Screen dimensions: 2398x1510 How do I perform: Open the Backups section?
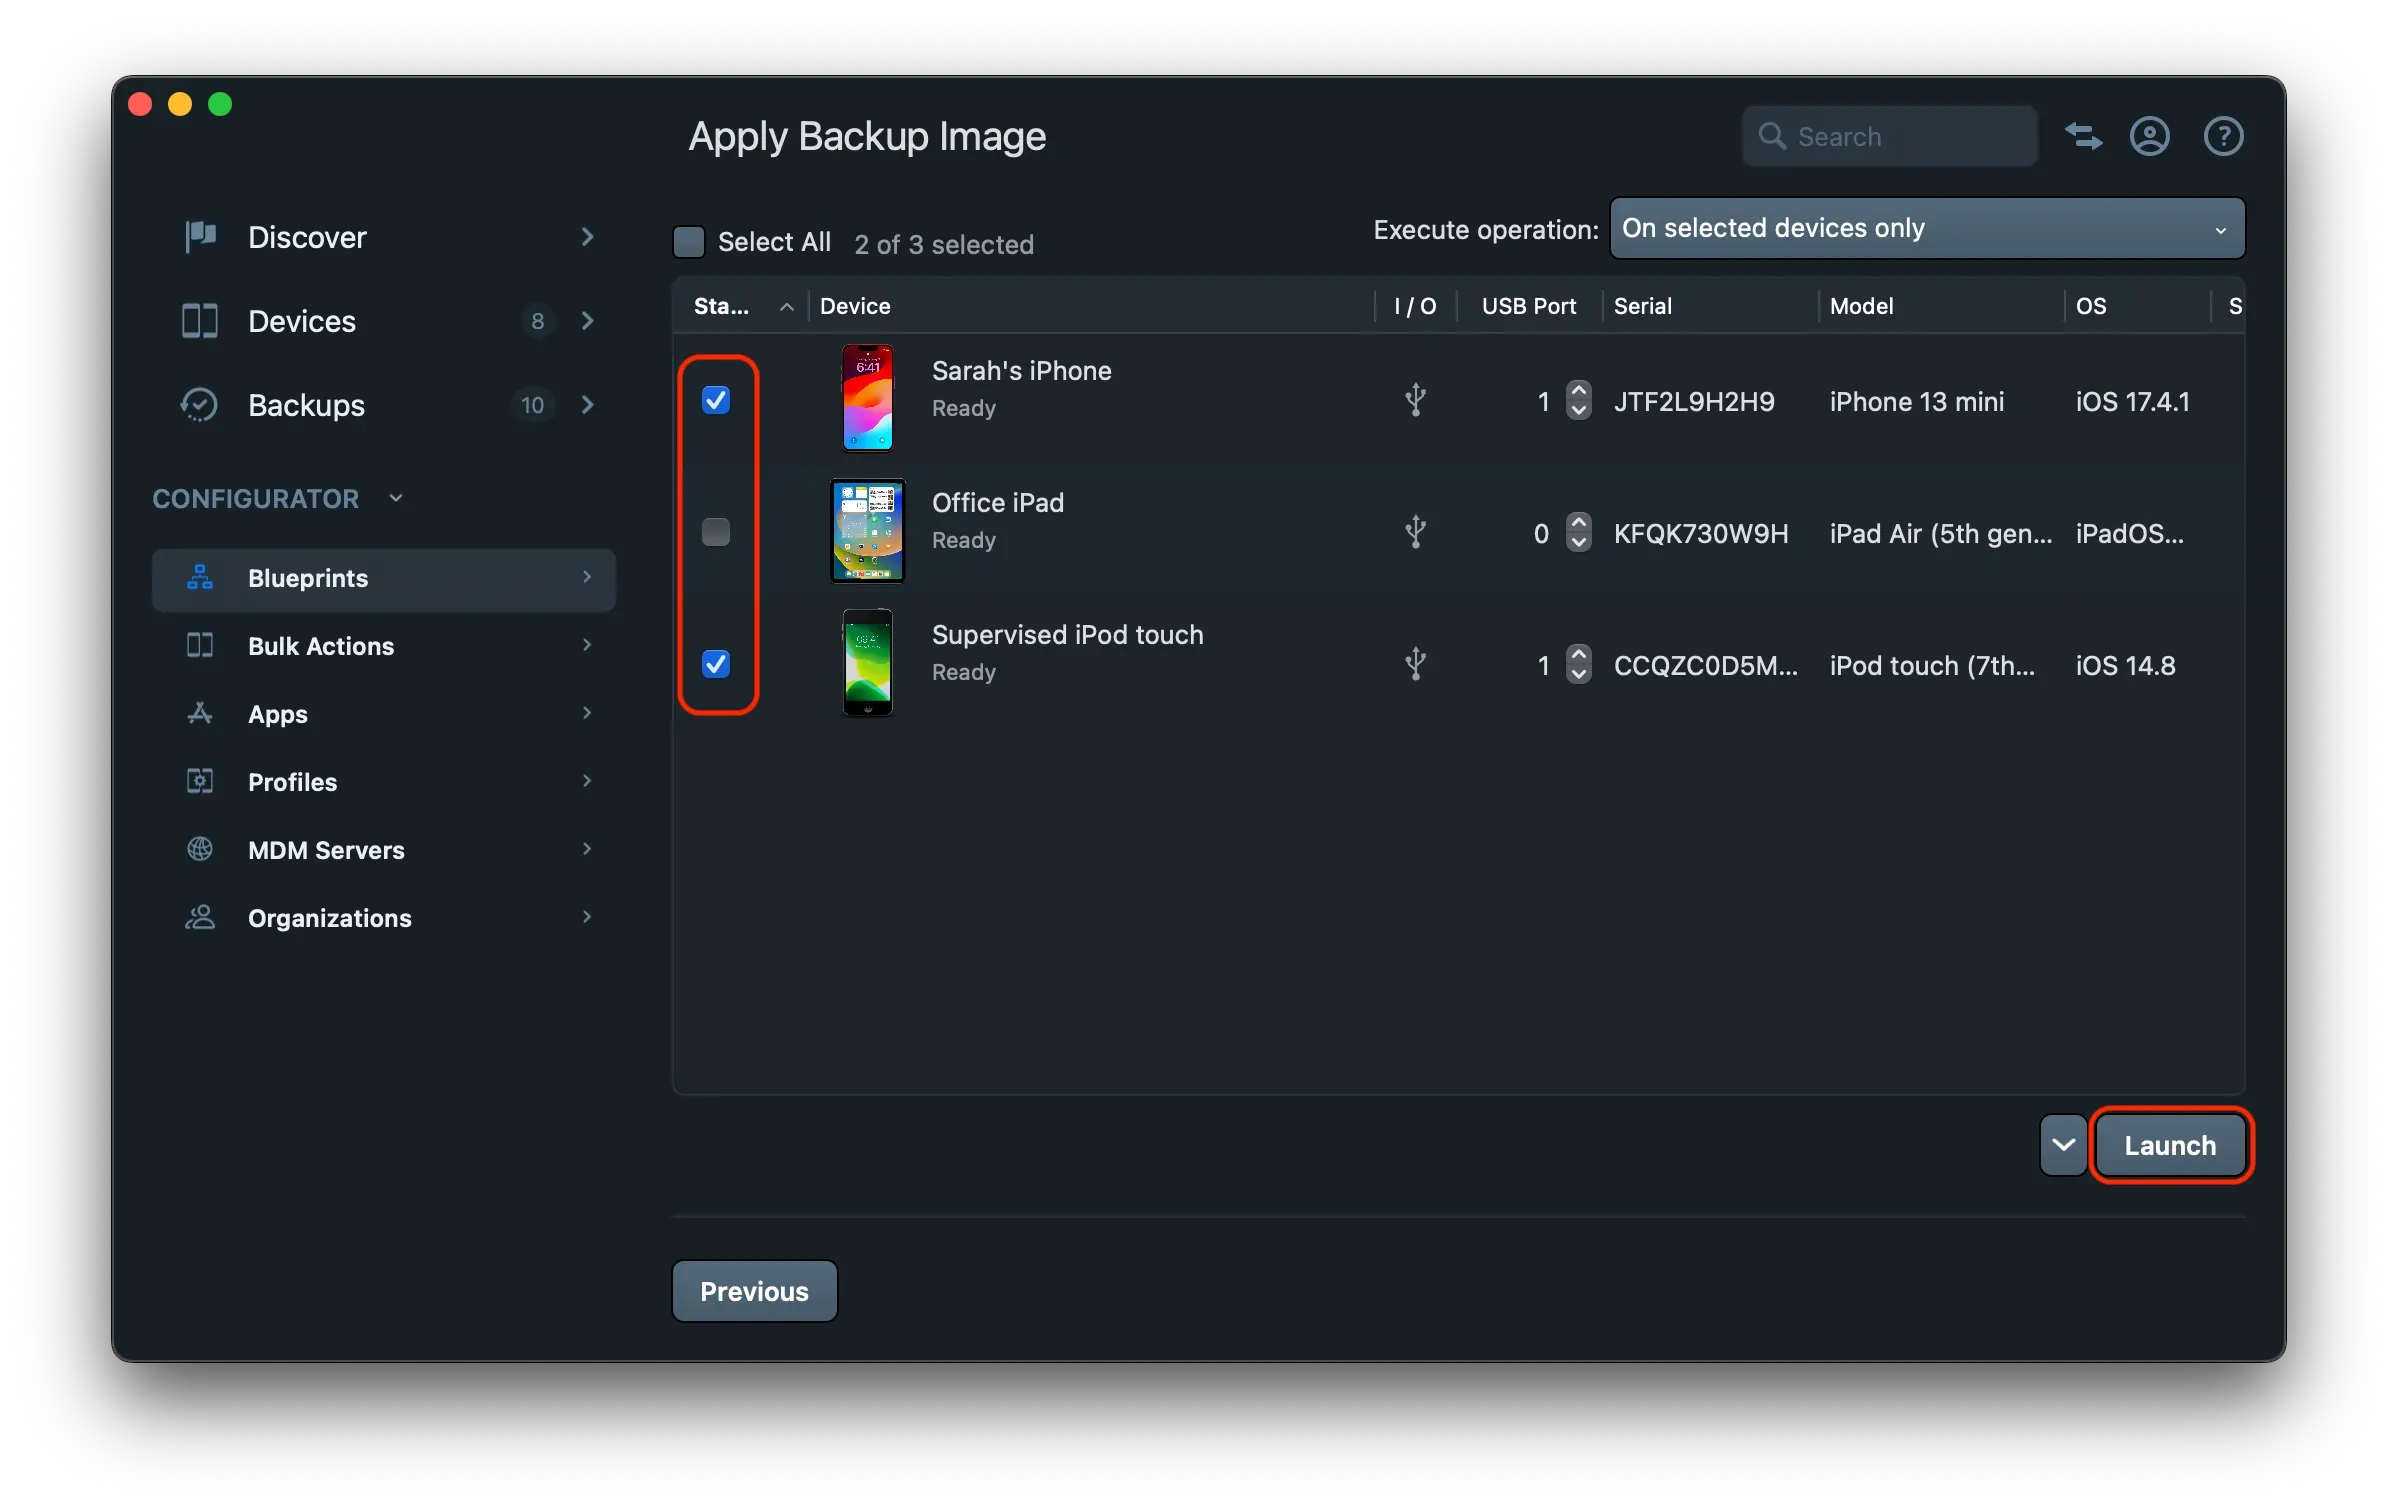click(x=304, y=405)
